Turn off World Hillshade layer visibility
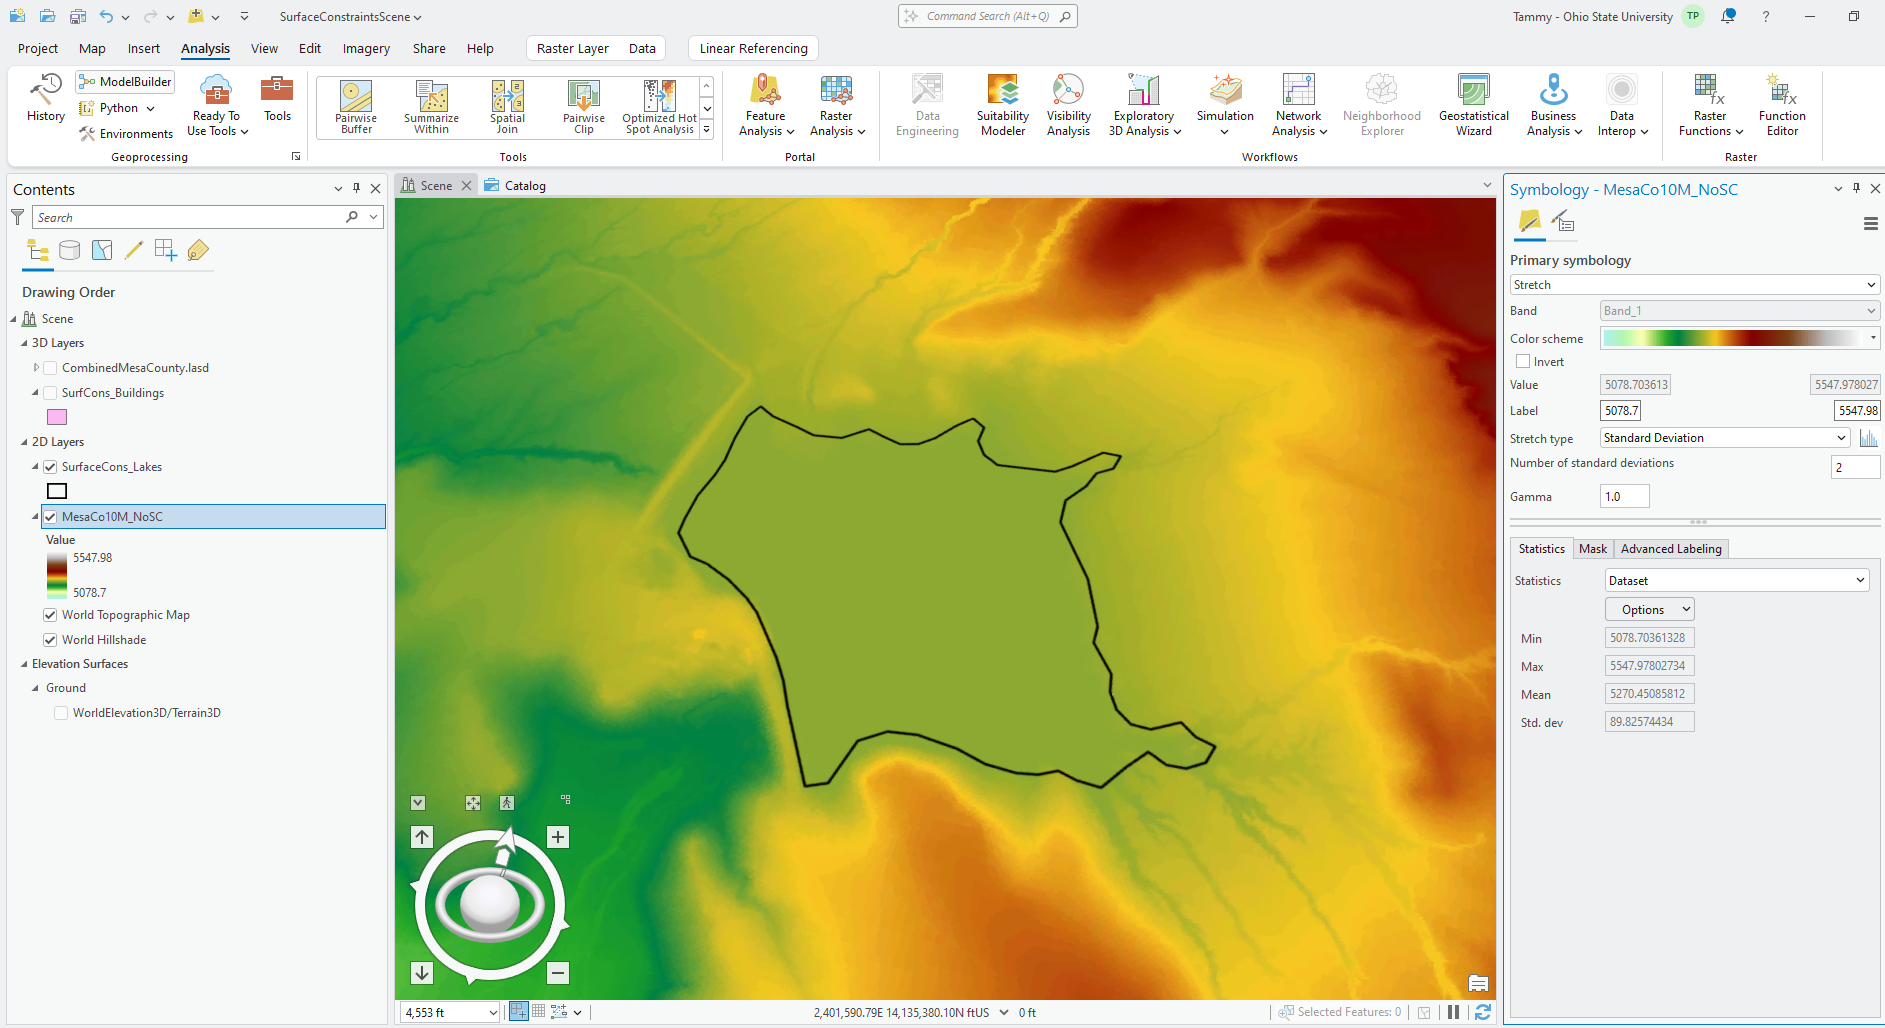Screen dimensions: 1885x1028 click(50, 640)
